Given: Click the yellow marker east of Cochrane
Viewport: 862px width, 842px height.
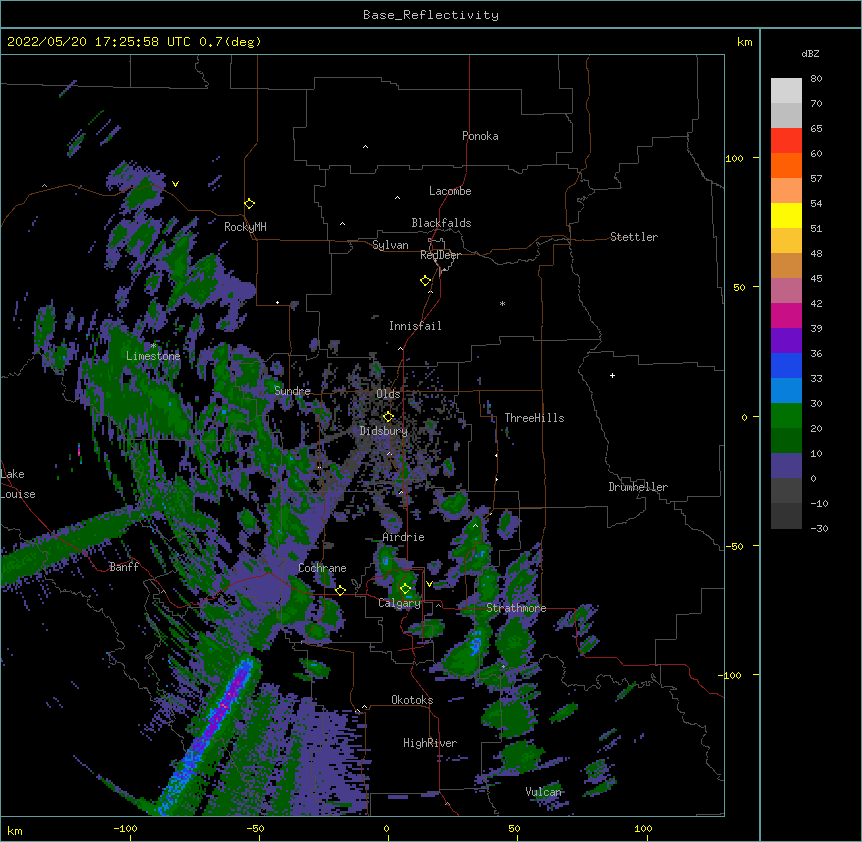Looking at the screenshot, I should pyautogui.click(x=340, y=591).
